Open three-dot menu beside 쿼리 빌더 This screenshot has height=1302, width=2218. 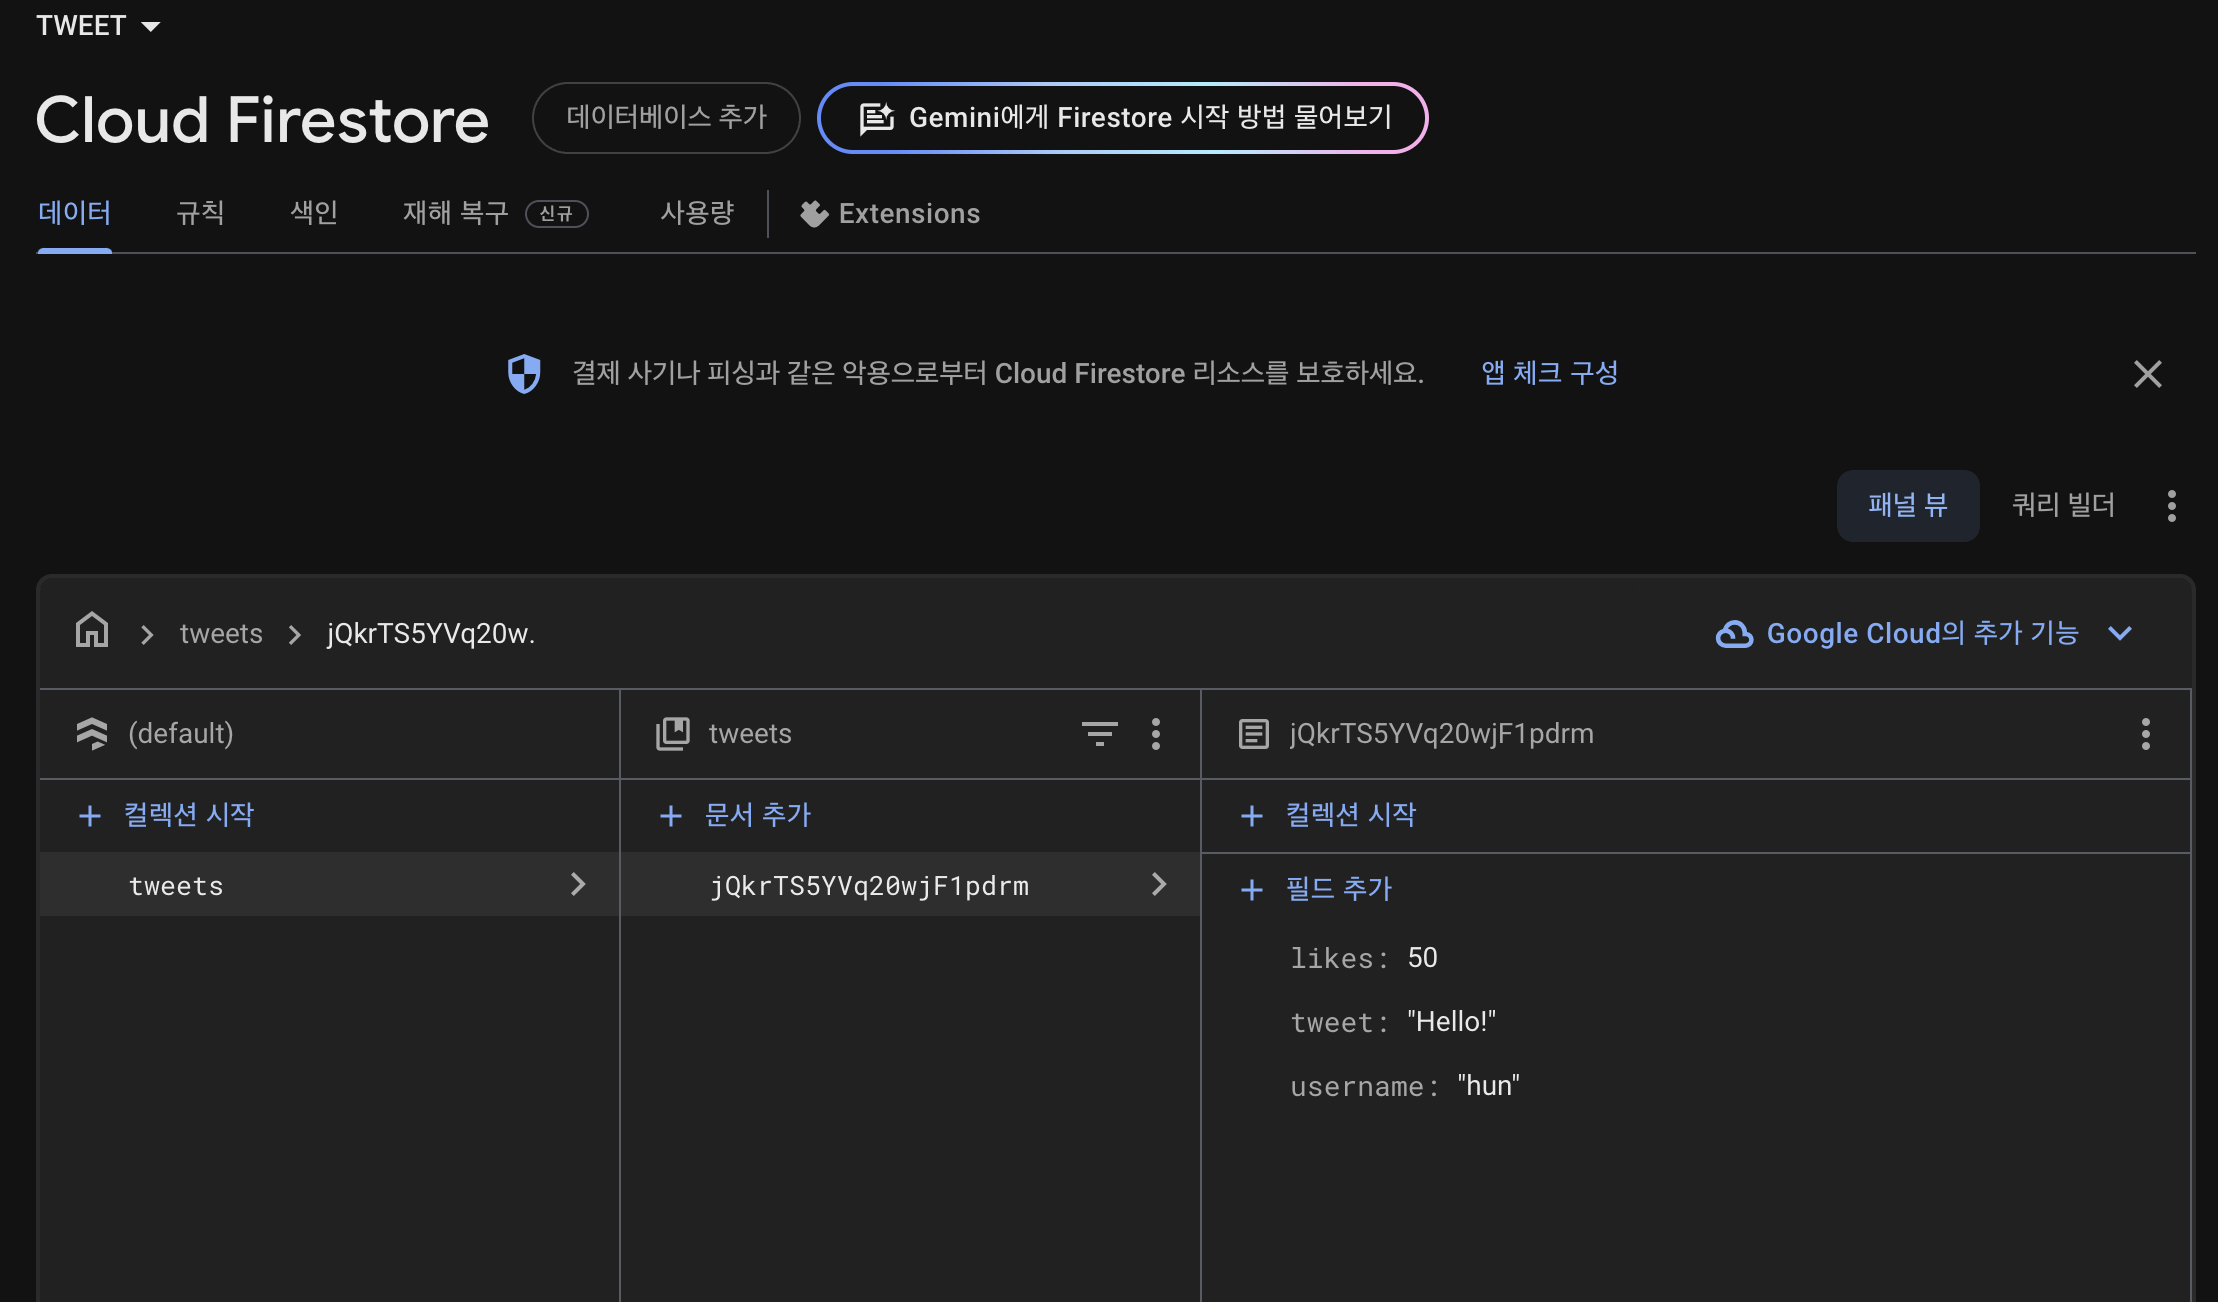point(2171,506)
